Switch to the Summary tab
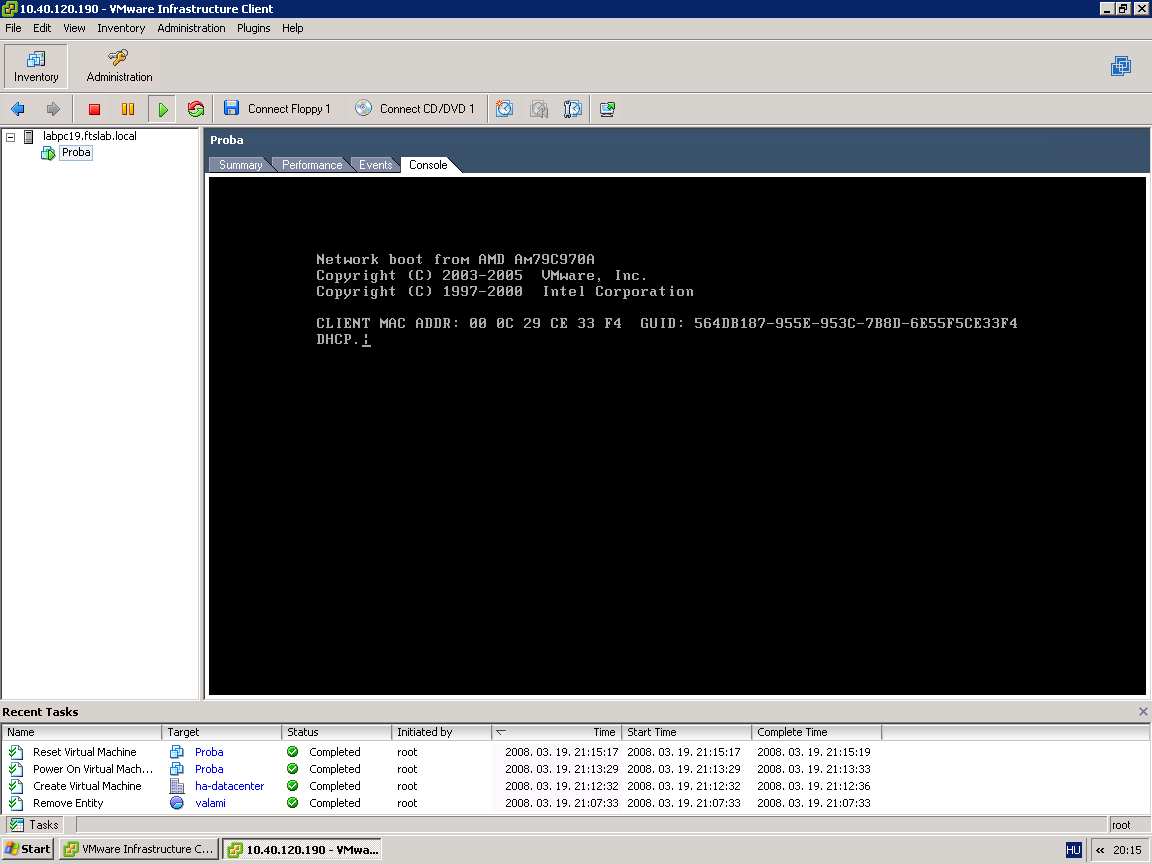This screenshot has width=1152, height=864. point(240,165)
